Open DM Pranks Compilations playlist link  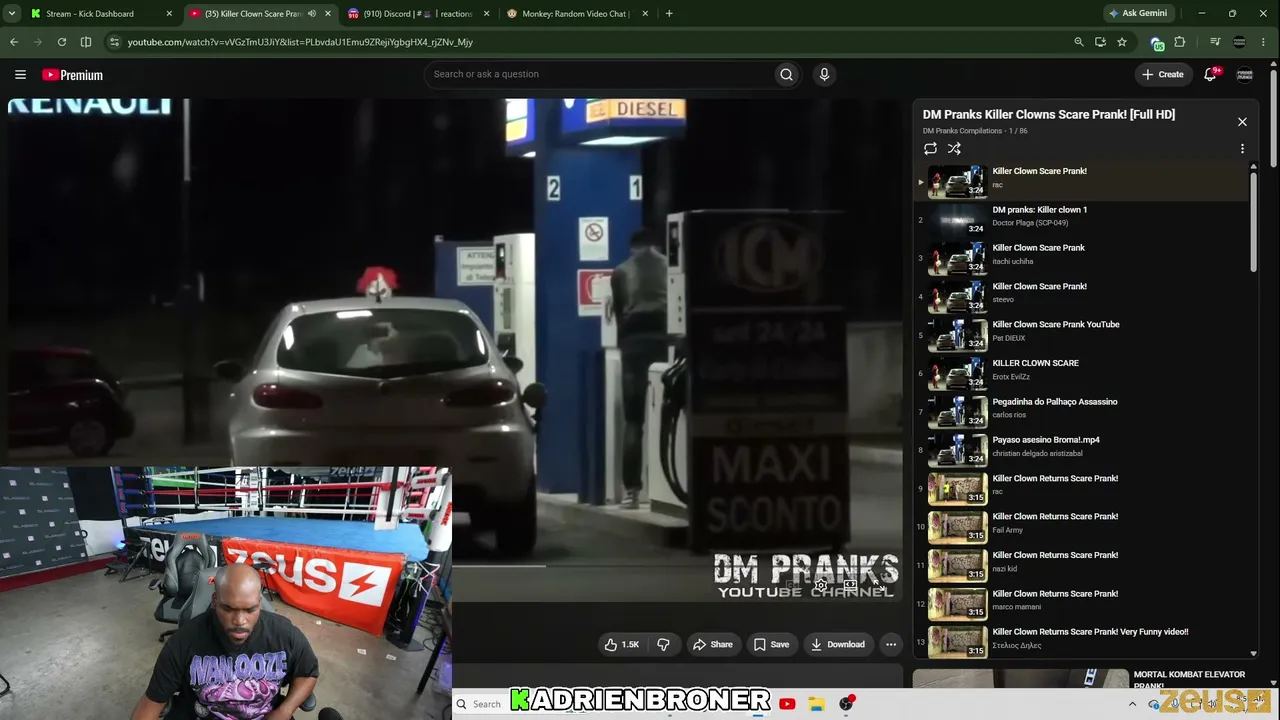pyautogui.click(x=962, y=131)
